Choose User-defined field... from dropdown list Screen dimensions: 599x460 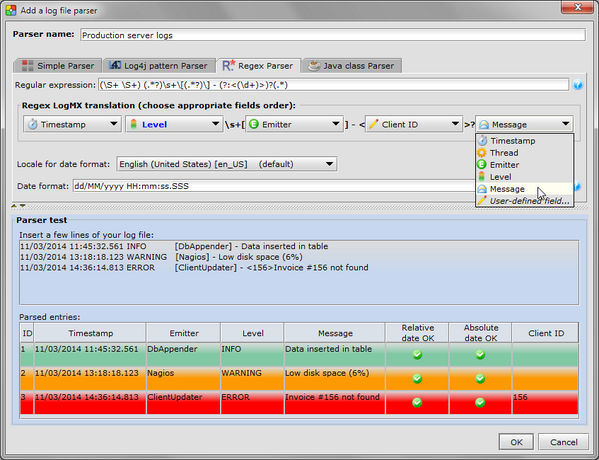pyautogui.click(x=524, y=201)
